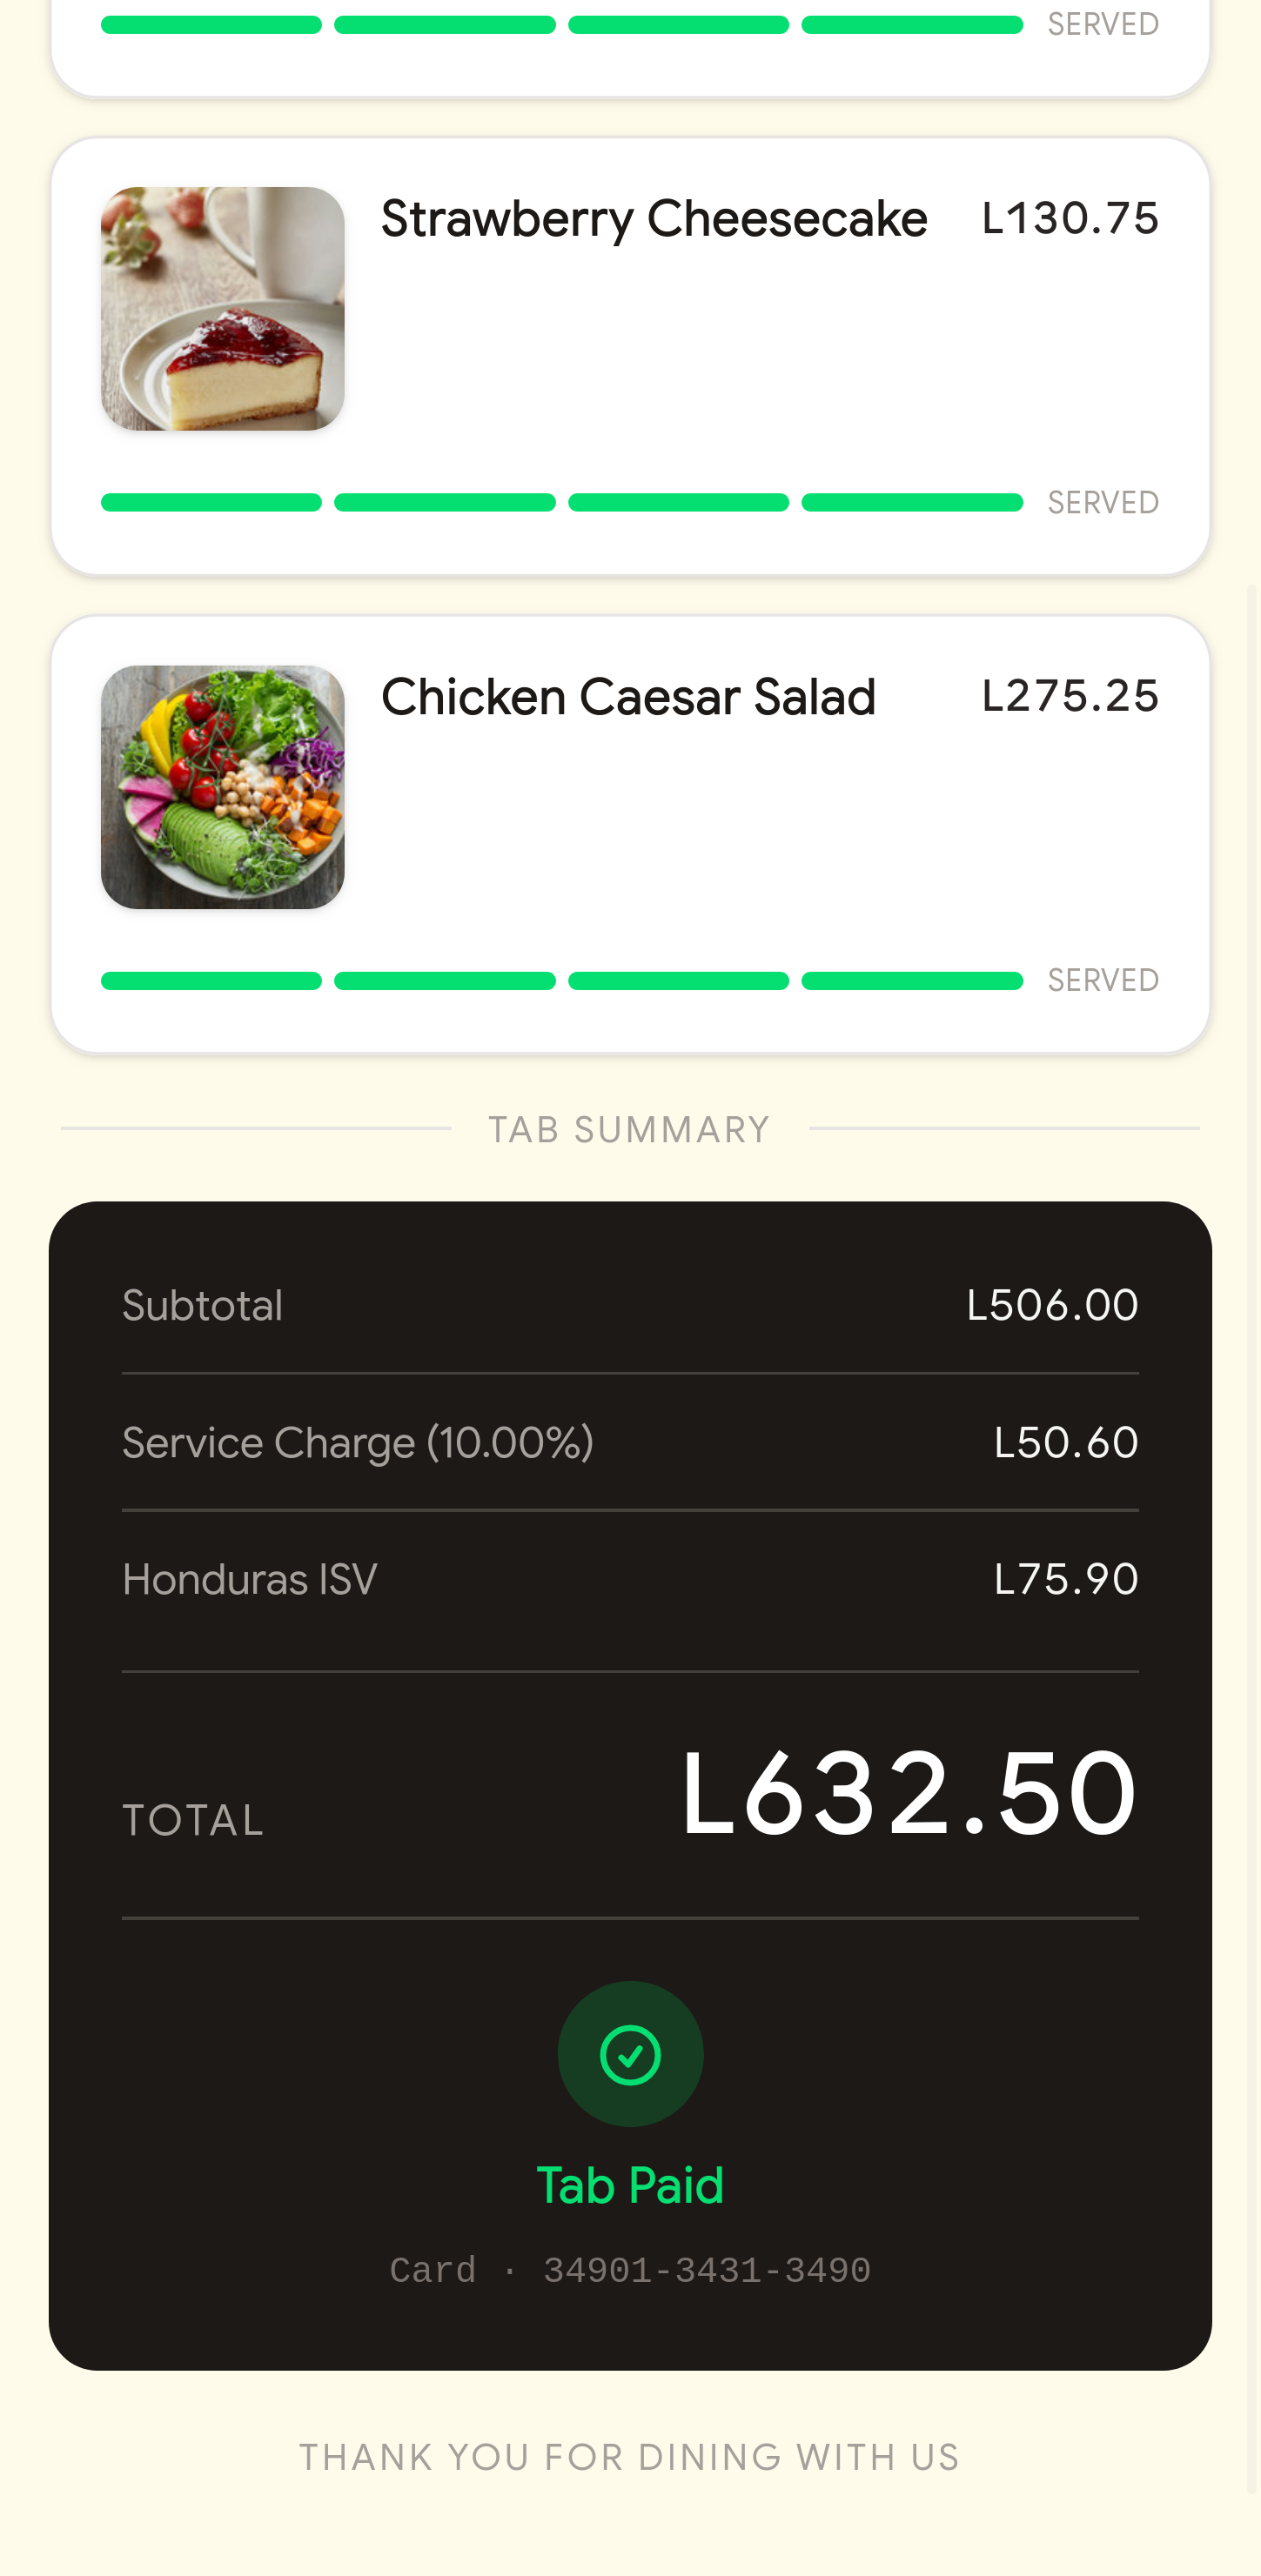Image resolution: width=1261 pixels, height=2576 pixels.
Task: Click the L130.75 cheesecake price
Action: click(x=1069, y=219)
